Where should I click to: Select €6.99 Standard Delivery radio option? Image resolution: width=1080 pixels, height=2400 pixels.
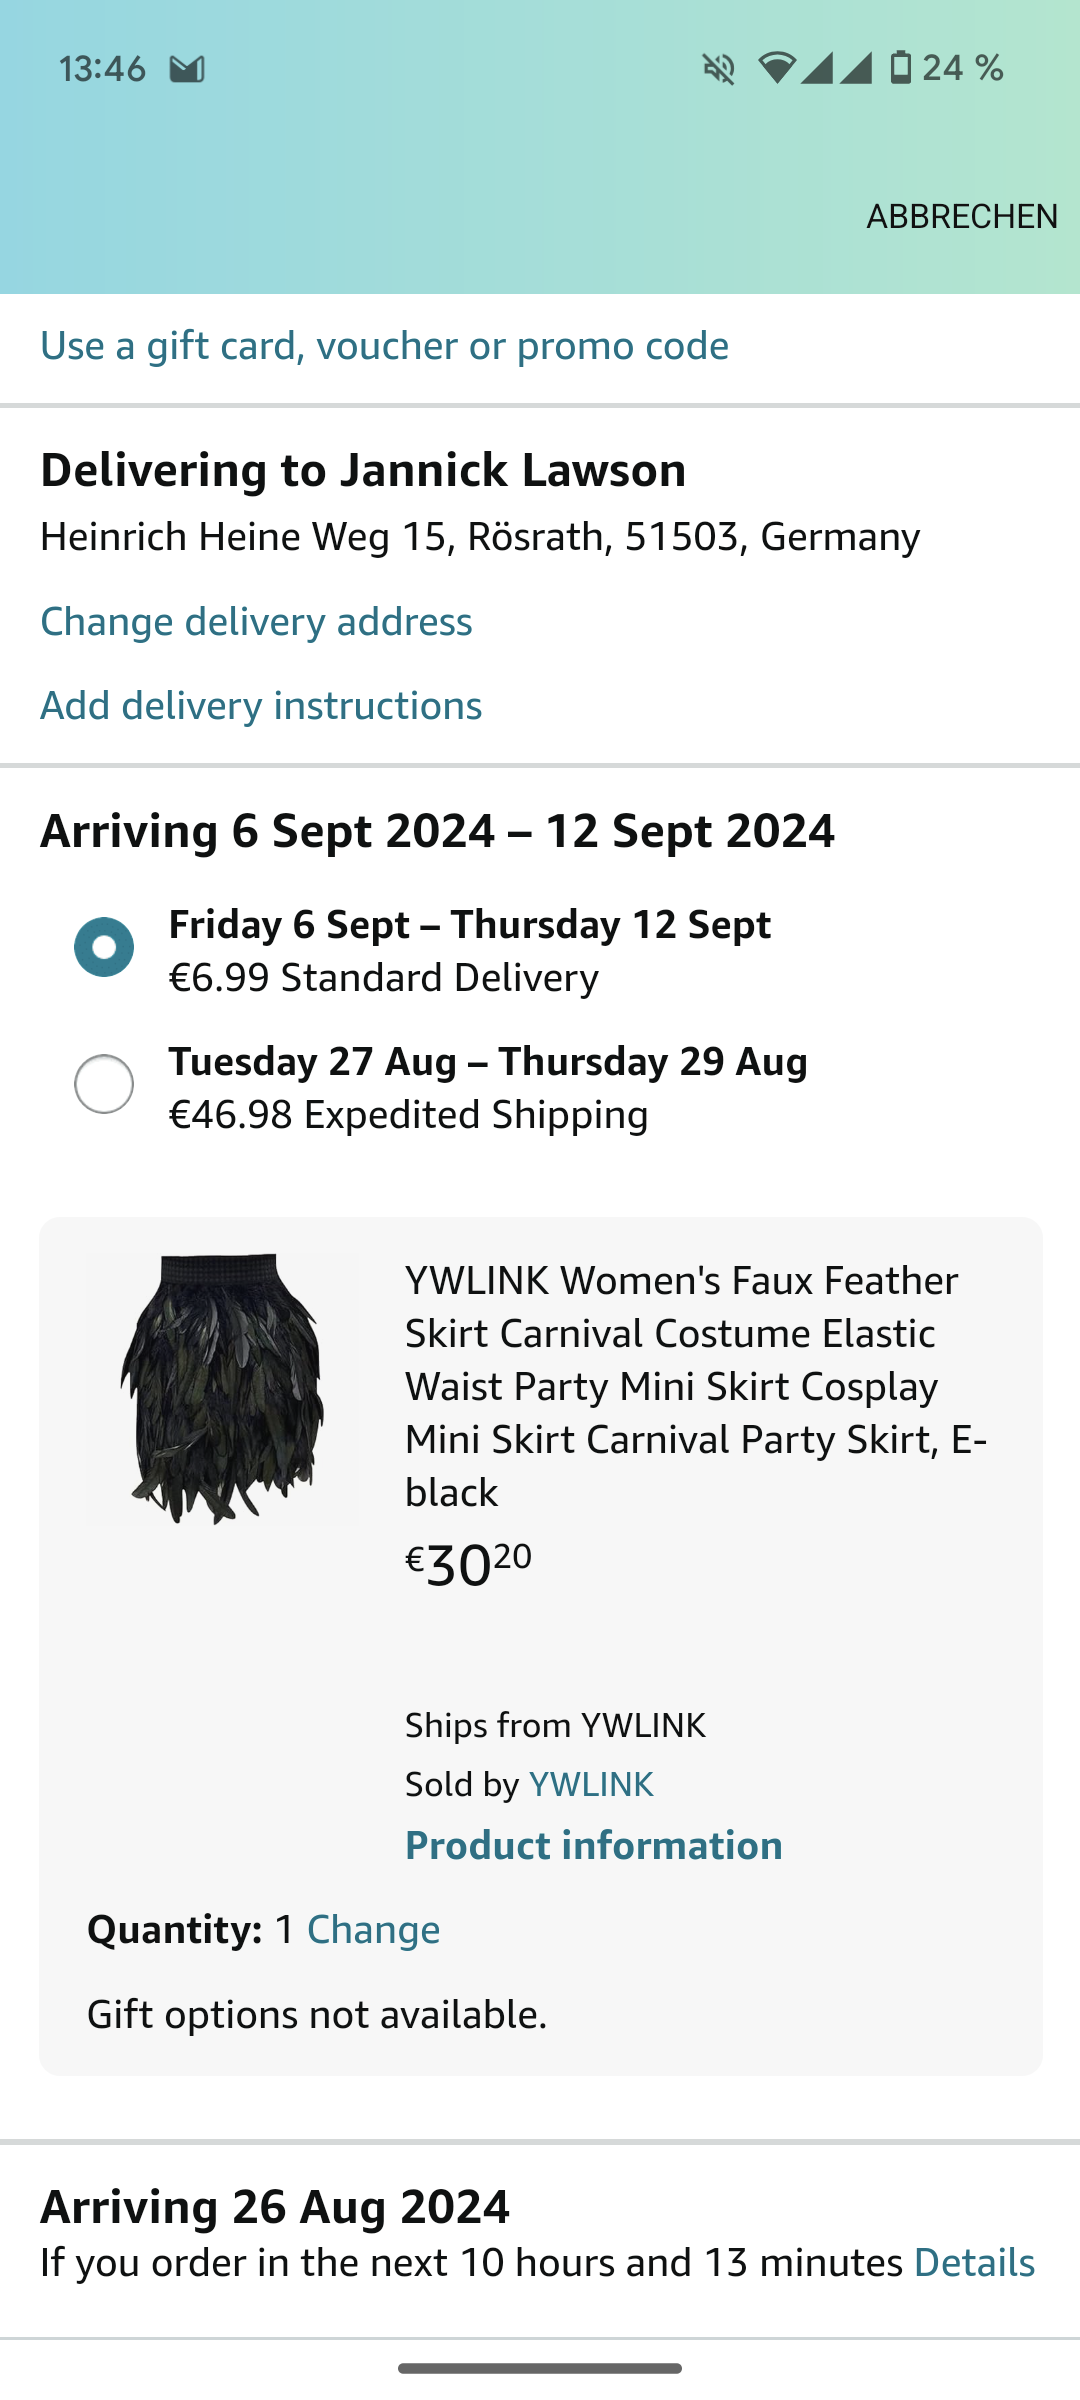(x=104, y=947)
